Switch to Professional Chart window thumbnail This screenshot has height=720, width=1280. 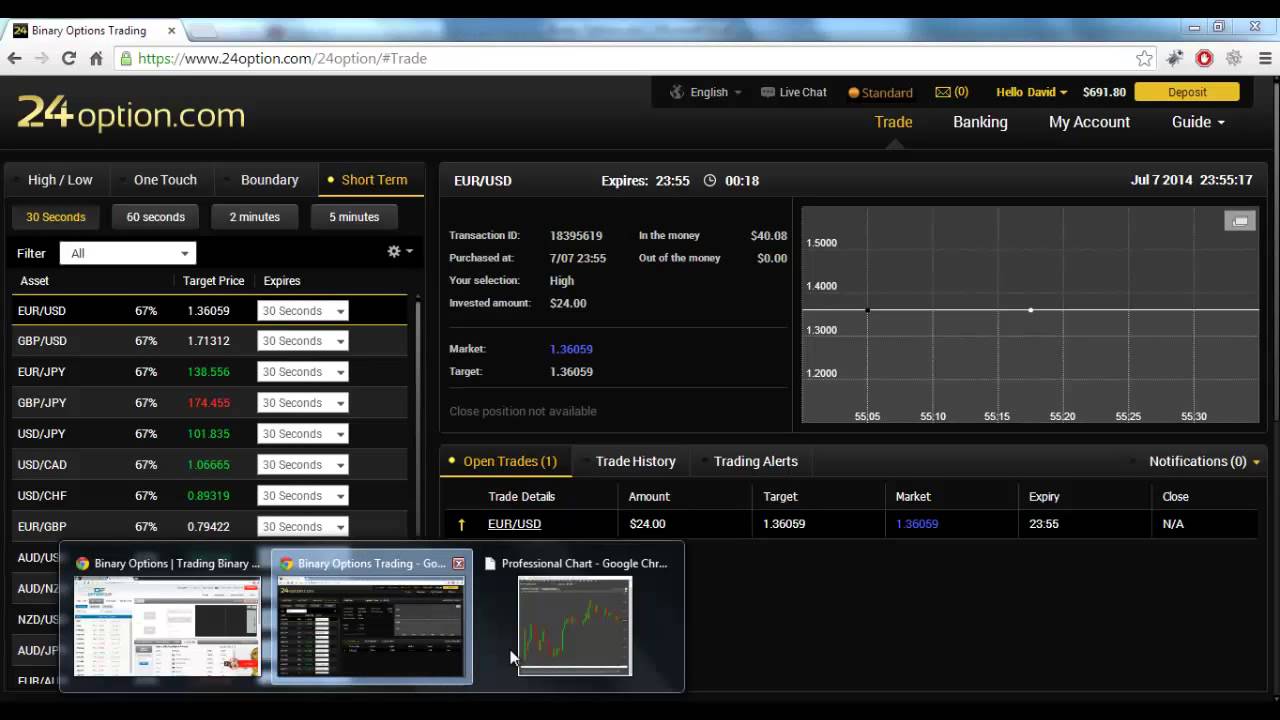pos(575,625)
